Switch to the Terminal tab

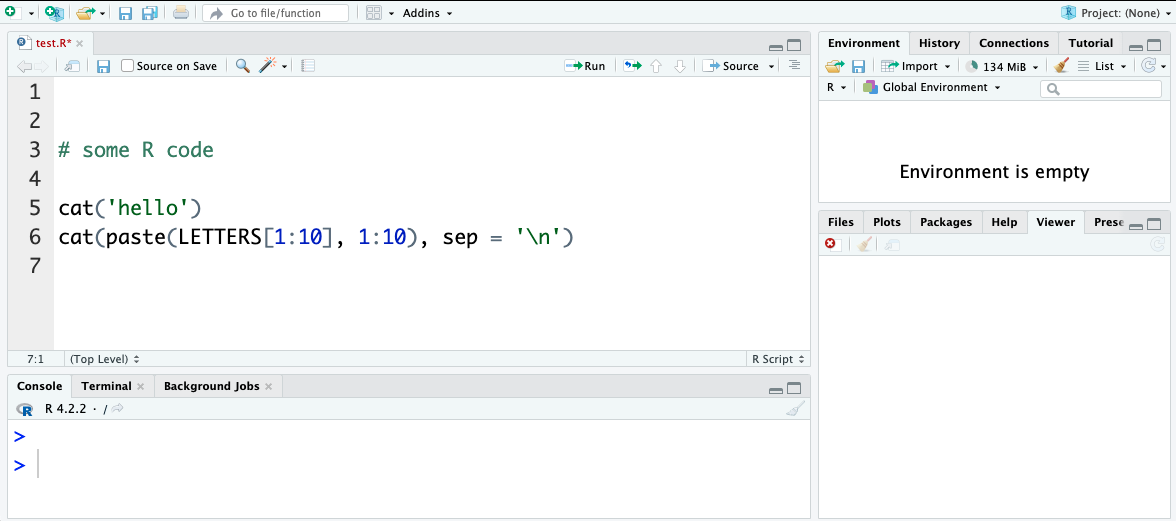(x=106, y=386)
